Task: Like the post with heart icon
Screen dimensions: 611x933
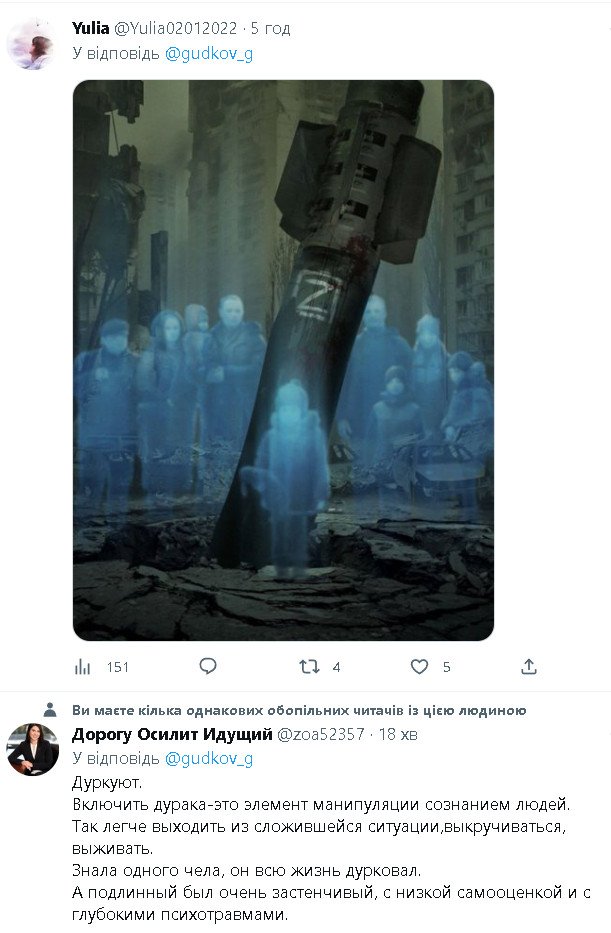Action: point(419,666)
